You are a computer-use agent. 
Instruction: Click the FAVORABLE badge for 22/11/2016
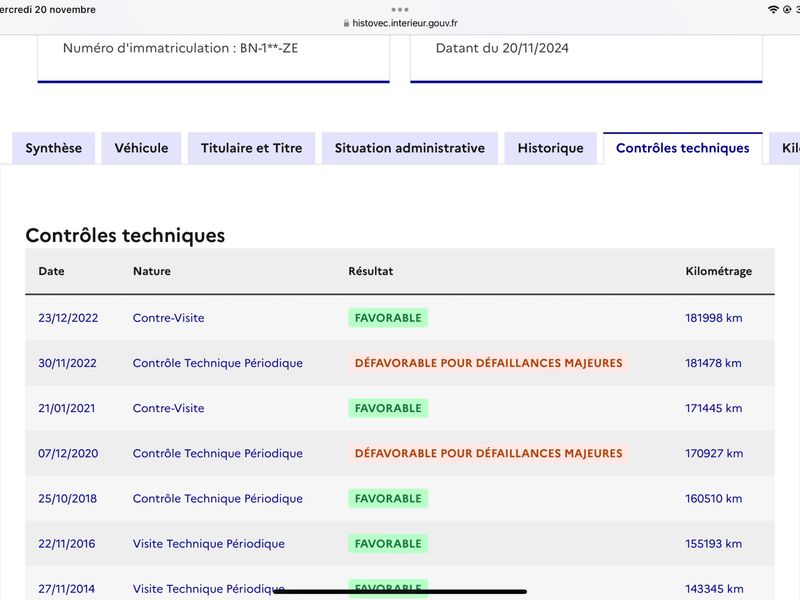388,543
